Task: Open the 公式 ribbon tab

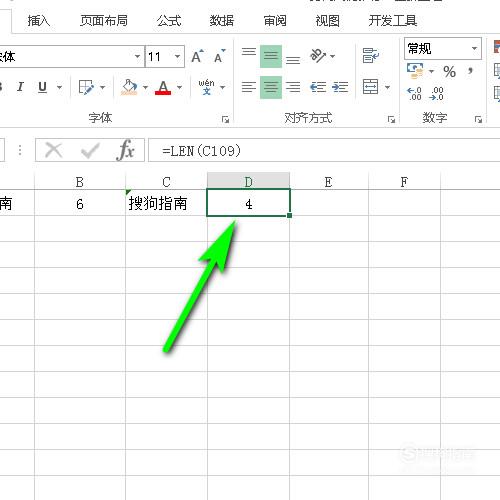Action: coord(169,21)
